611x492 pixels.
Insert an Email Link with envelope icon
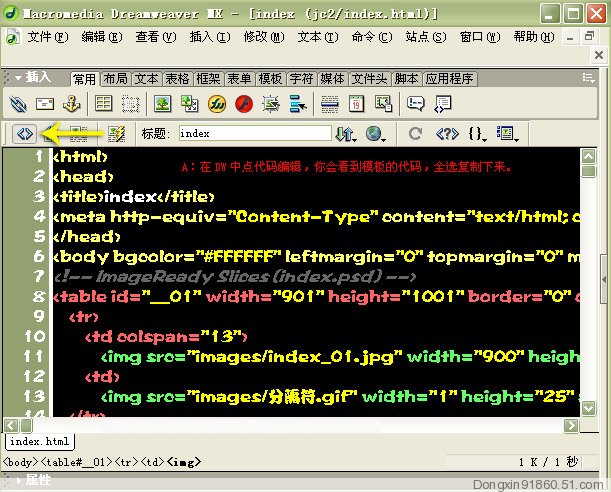[45, 104]
